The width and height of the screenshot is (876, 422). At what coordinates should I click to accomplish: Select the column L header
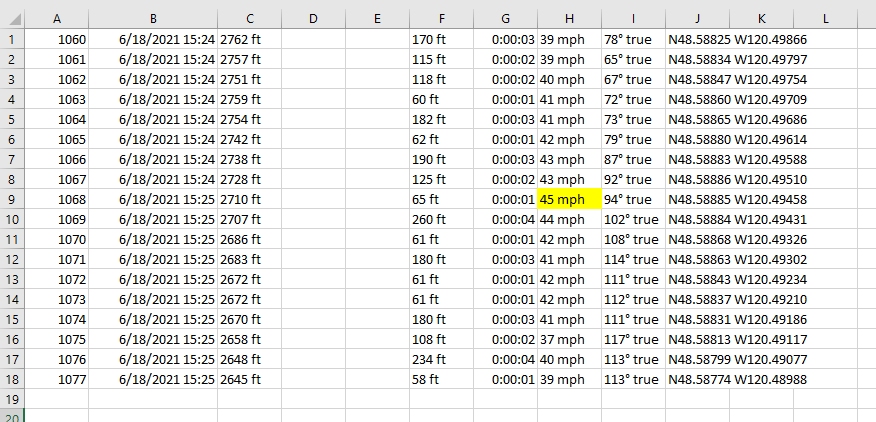(825, 19)
